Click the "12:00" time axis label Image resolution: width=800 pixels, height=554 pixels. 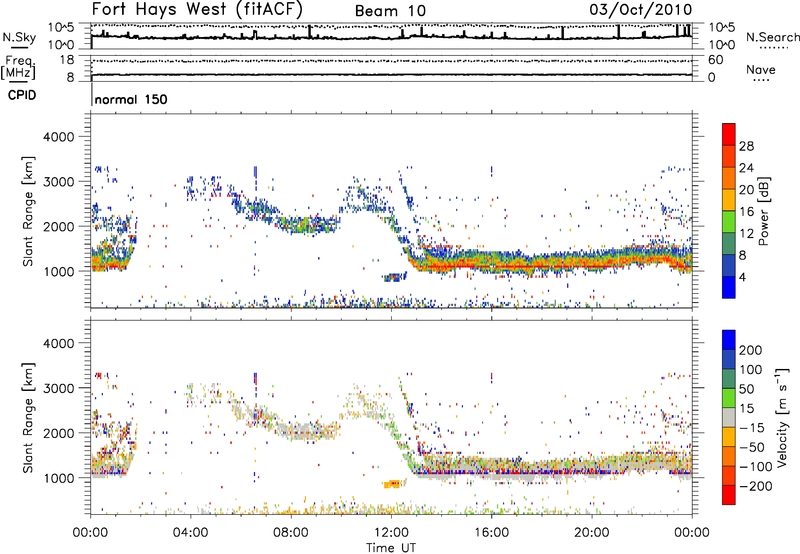391,533
